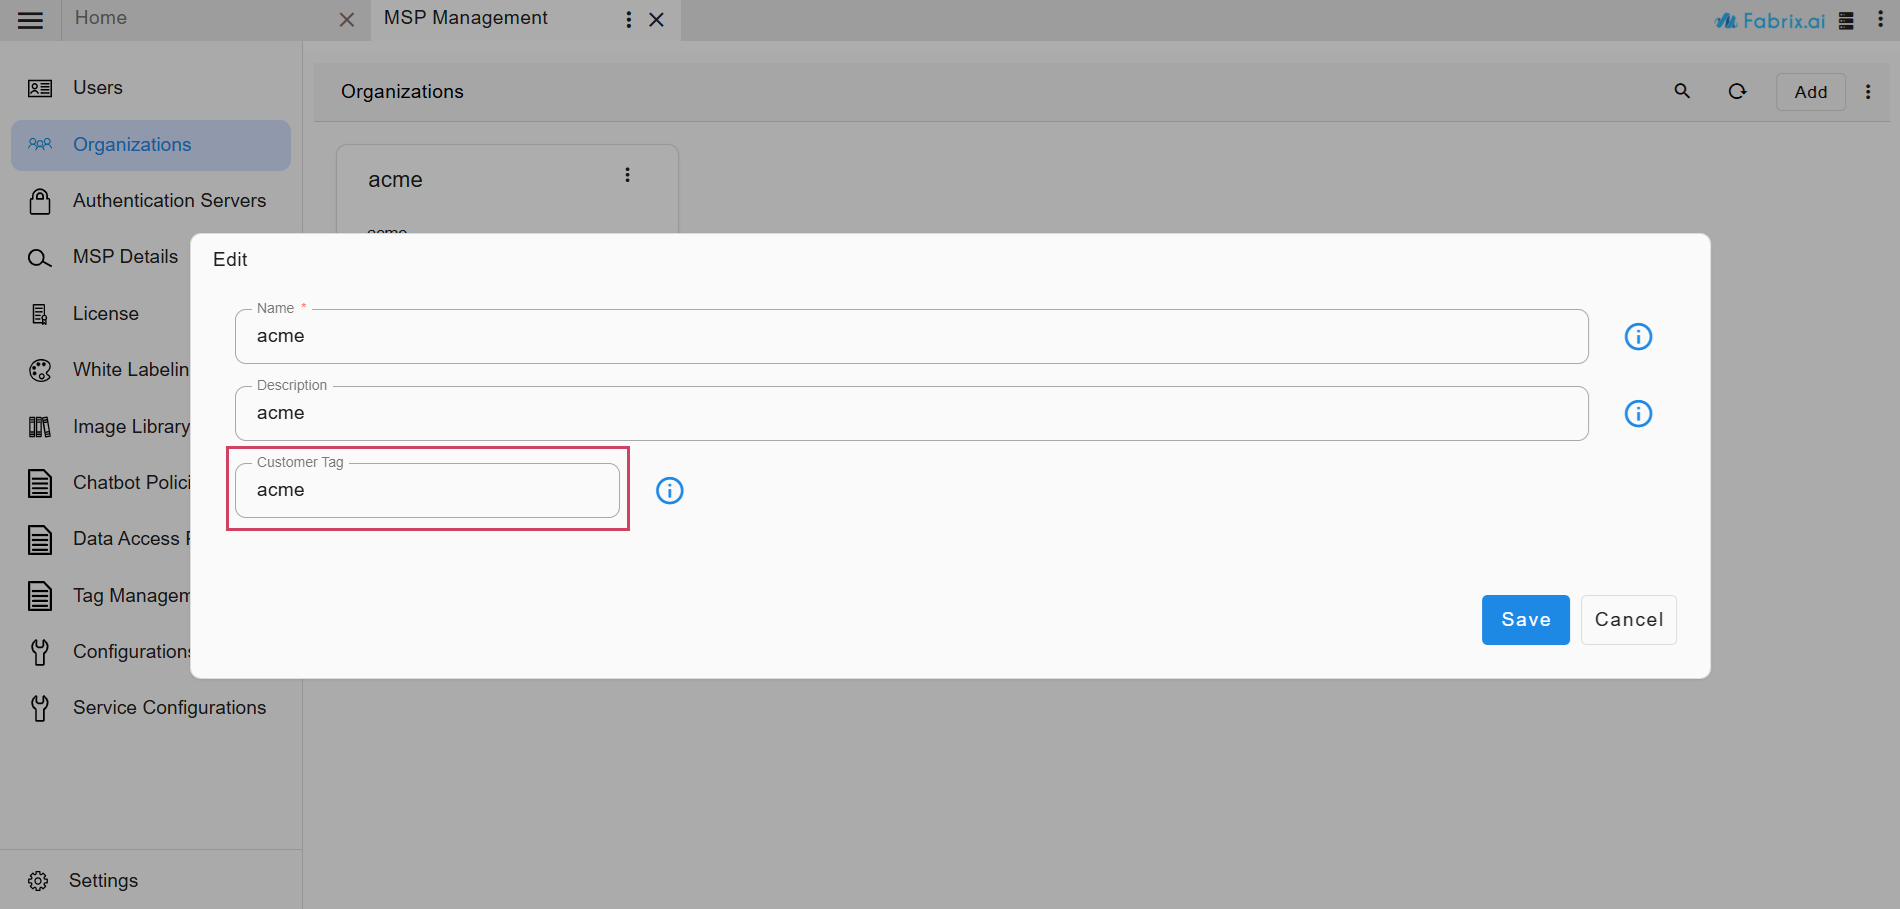Focus the Description text field
The width and height of the screenshot is (1900, 909).
click(x=911, y=414)
